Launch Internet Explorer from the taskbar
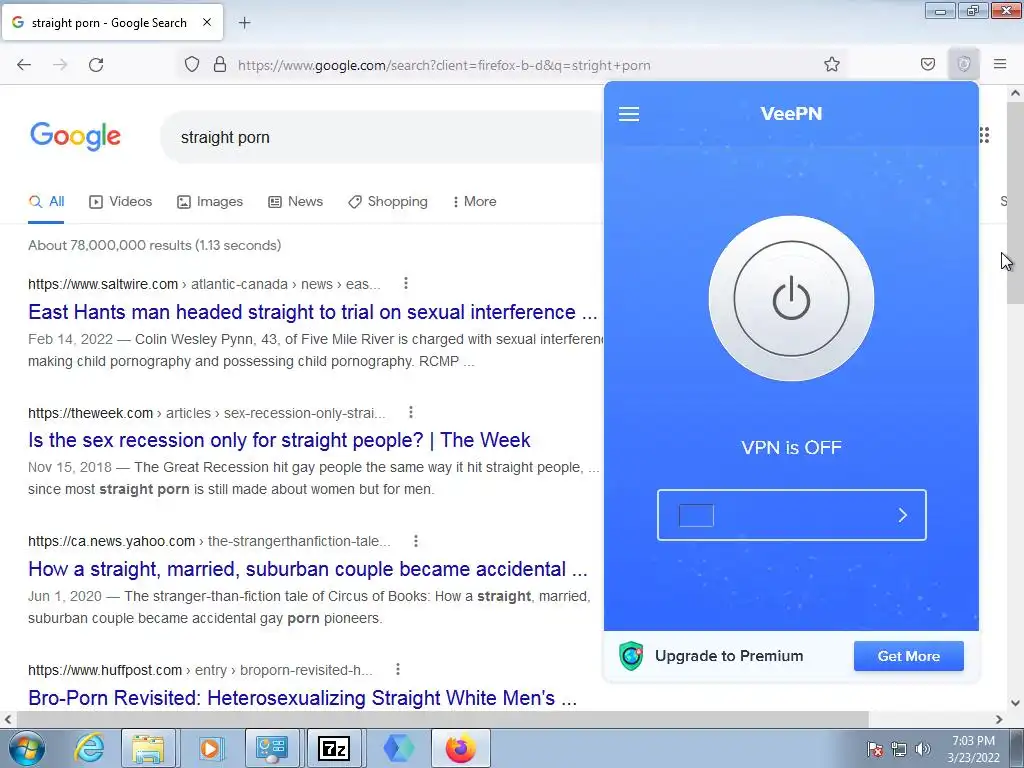Image resolution: width=1024 pixels, height=768 pixels. (x=88, y=748)
